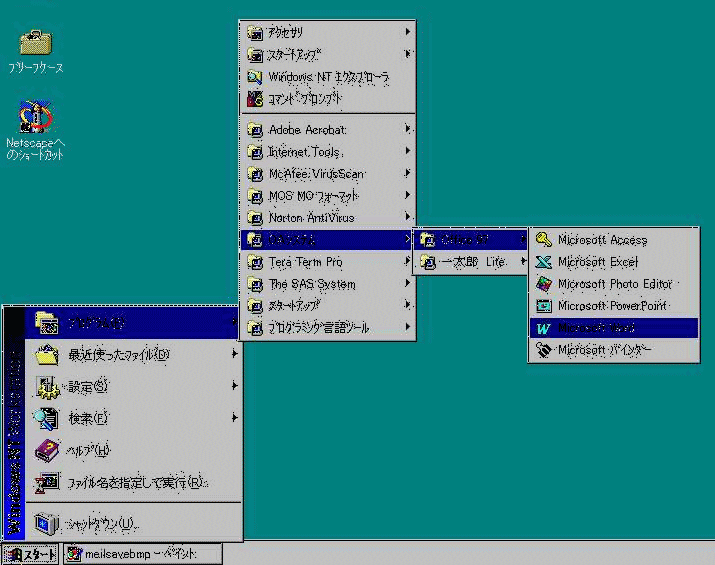This screenshot has height=565, width=715.
Task: Select the Netscape shortcut desktop icon
Action: (36, 116)
